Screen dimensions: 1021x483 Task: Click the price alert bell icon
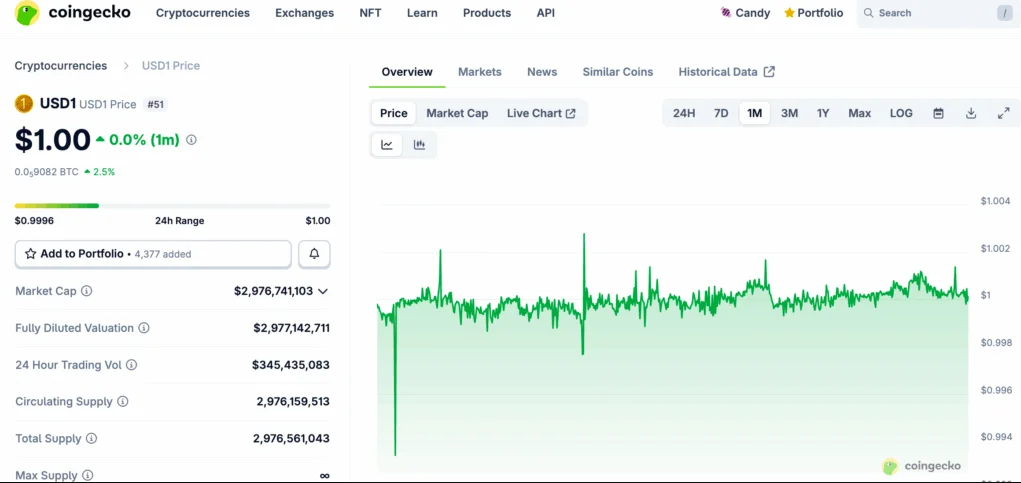click(315, 254)
